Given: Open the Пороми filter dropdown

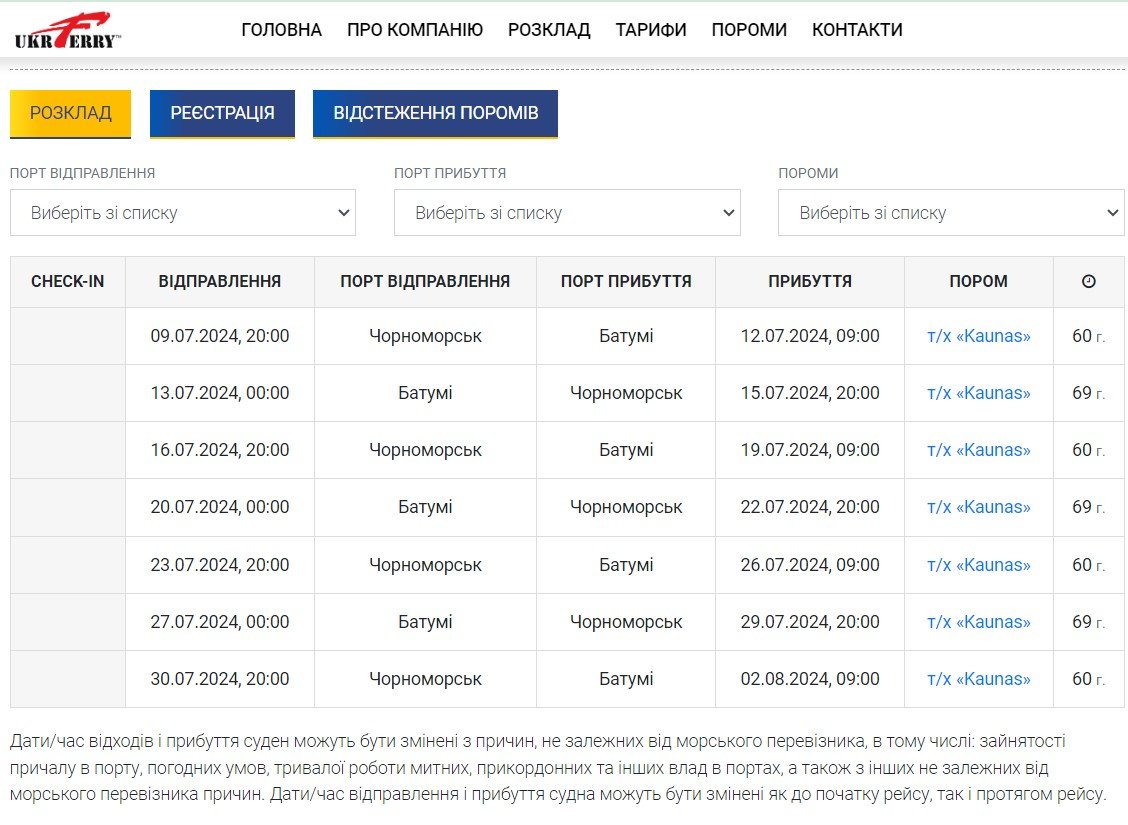Looking at the screenshot, I should pyautogui.click(x=951, y=213).
